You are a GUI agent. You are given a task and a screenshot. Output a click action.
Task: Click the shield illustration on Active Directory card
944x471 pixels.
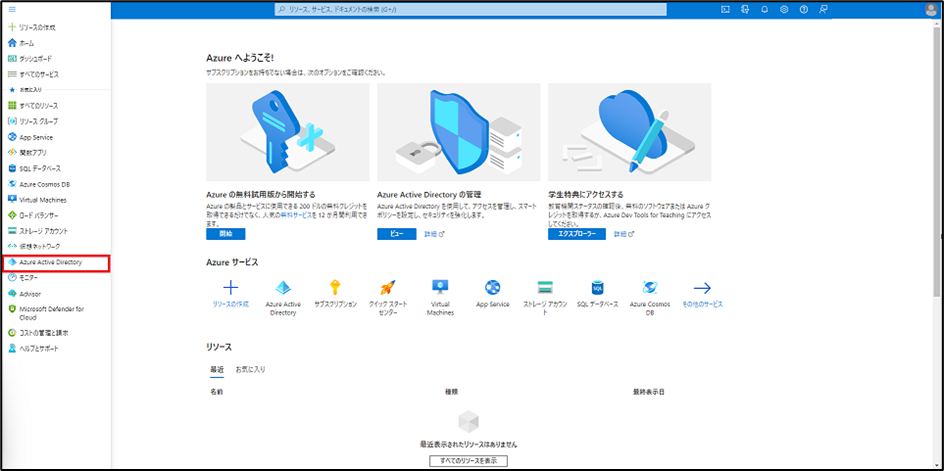coord(459,132)
